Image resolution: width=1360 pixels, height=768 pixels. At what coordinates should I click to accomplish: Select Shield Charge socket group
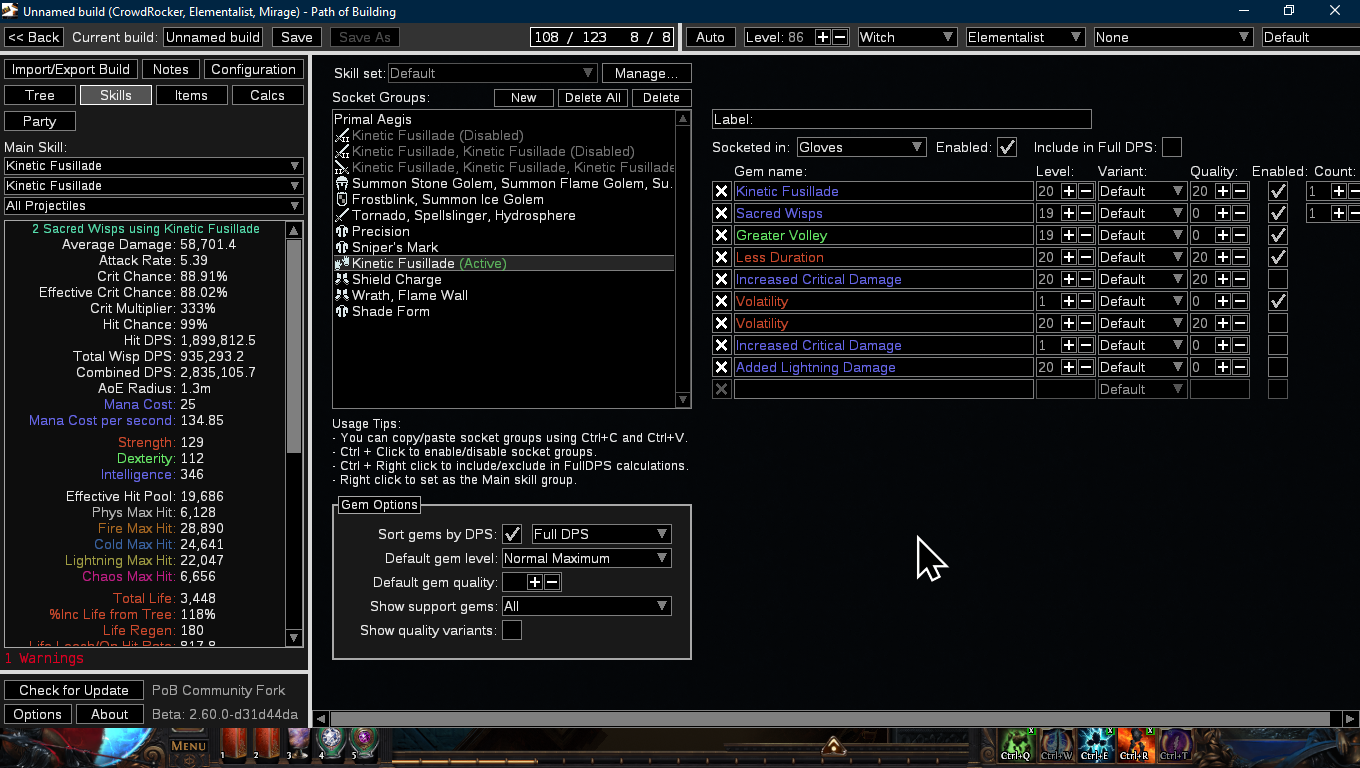tap(504, 279)
